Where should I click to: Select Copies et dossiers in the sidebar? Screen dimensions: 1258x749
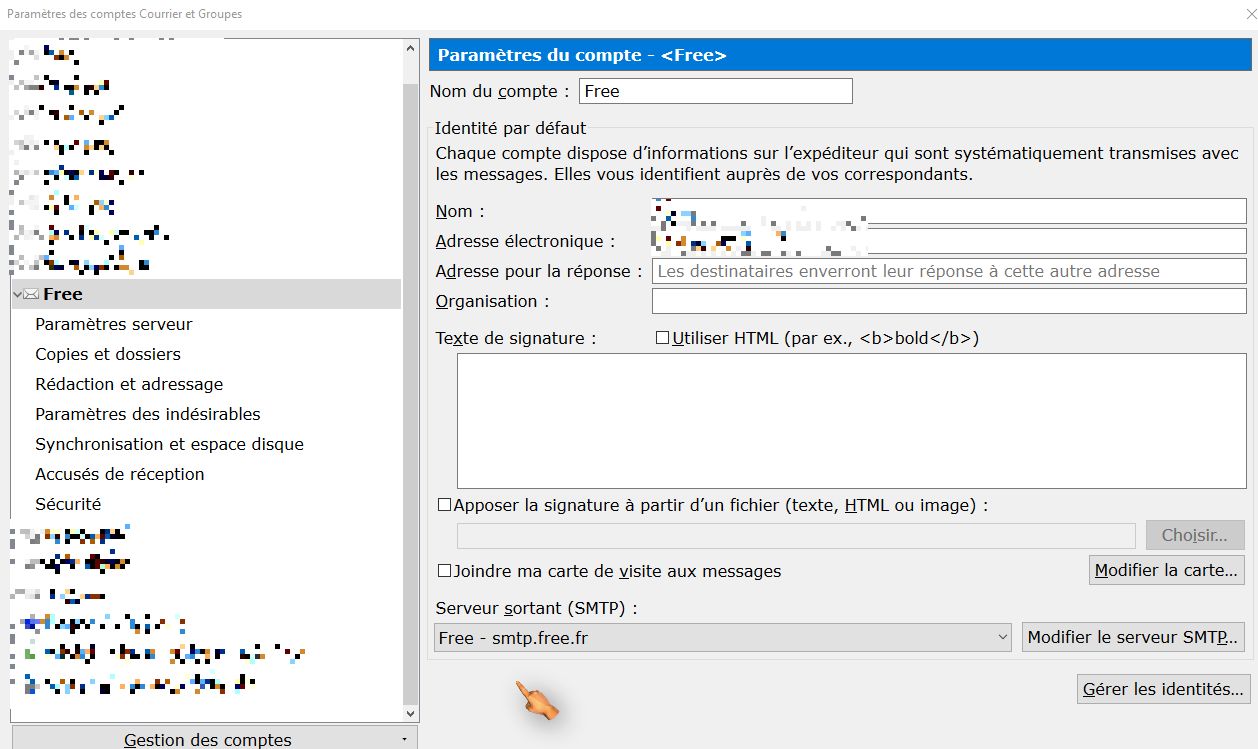point(108,354)
